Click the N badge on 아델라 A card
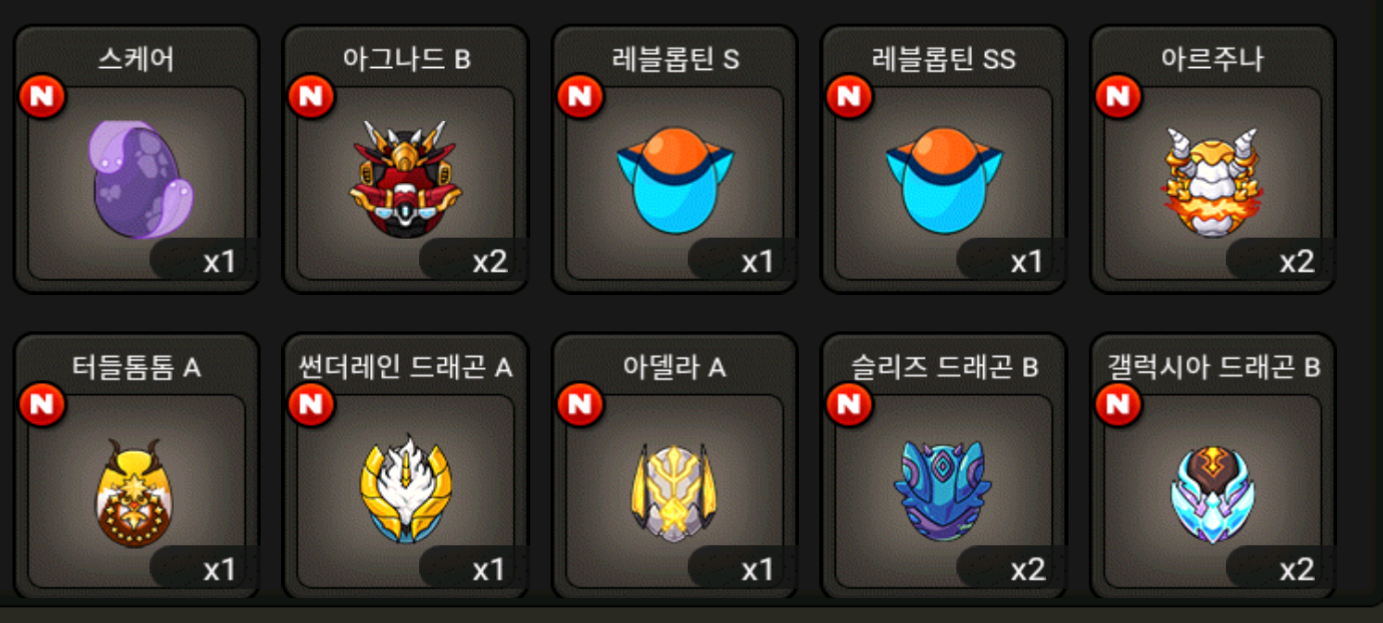This screenshot has height=623, width=1383. pyautogui.click(x=580, y=404)
